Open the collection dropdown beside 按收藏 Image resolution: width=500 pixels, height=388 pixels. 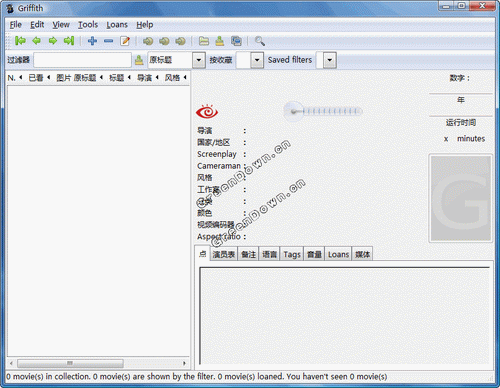point(257,60)
